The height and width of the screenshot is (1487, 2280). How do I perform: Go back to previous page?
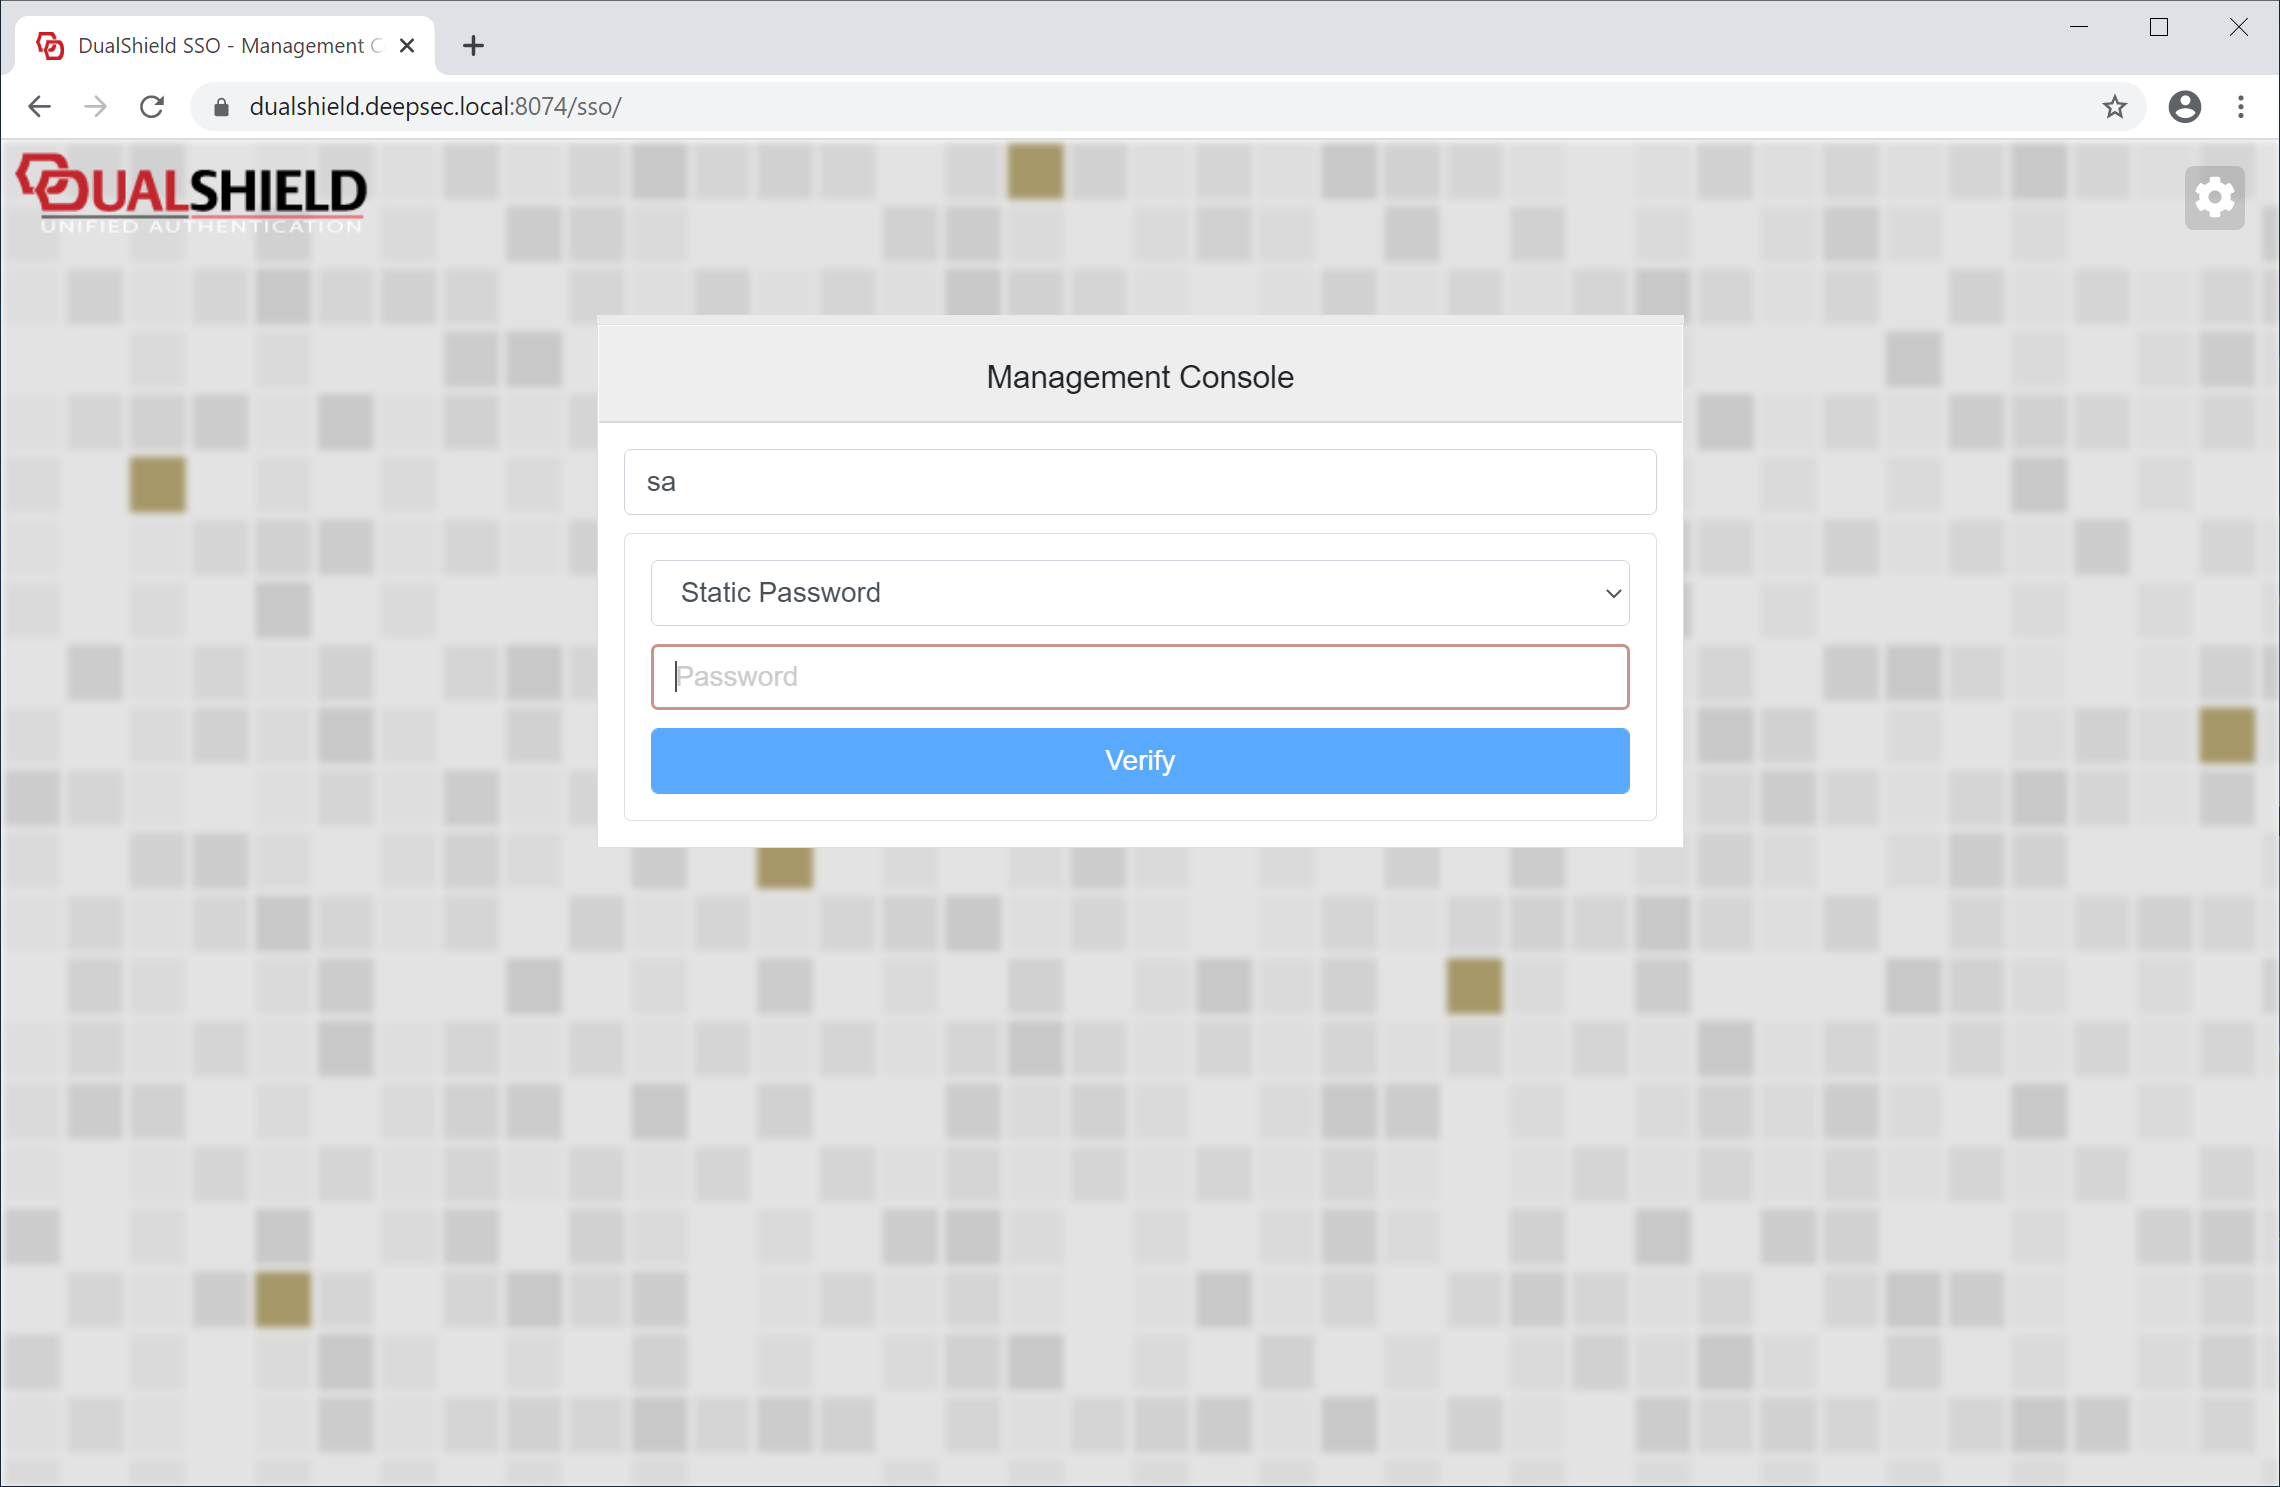[40, 107]
